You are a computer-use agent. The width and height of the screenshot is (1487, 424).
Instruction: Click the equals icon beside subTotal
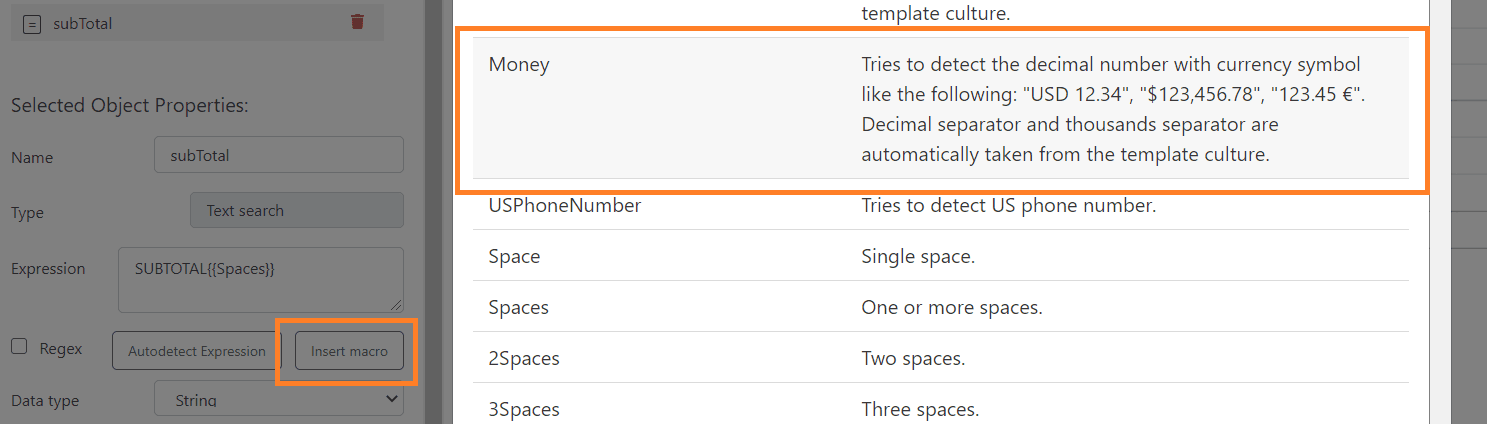(x=31, y=23)
